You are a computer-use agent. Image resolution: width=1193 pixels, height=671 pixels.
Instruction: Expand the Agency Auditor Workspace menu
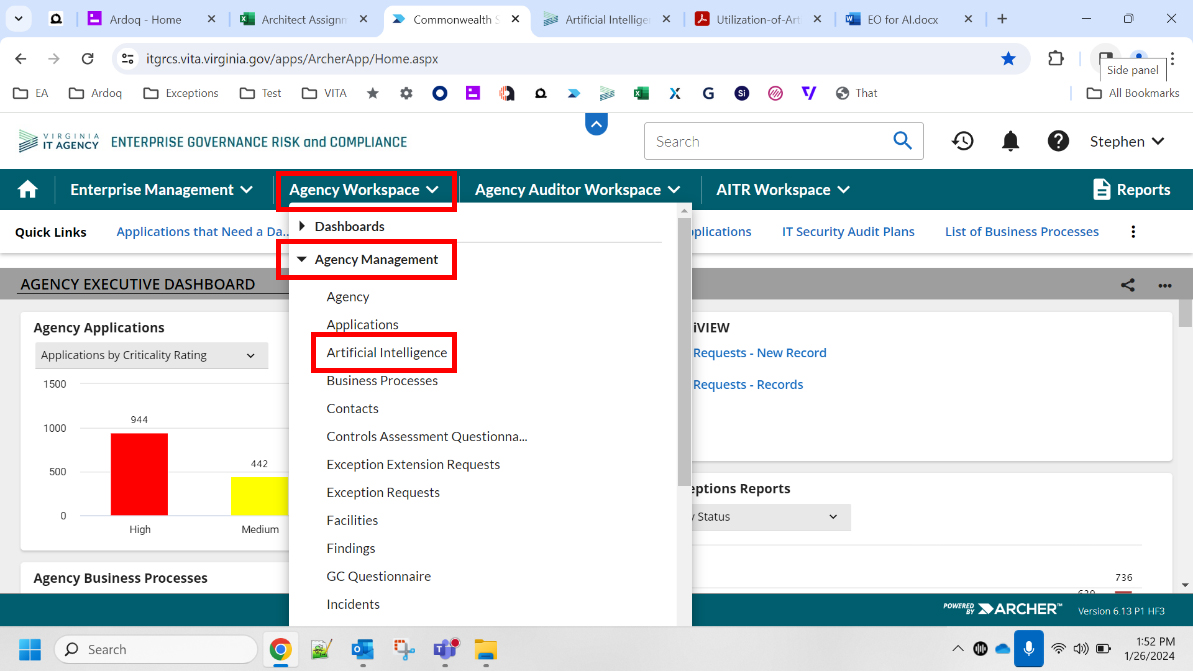click(x=577, y=189)
